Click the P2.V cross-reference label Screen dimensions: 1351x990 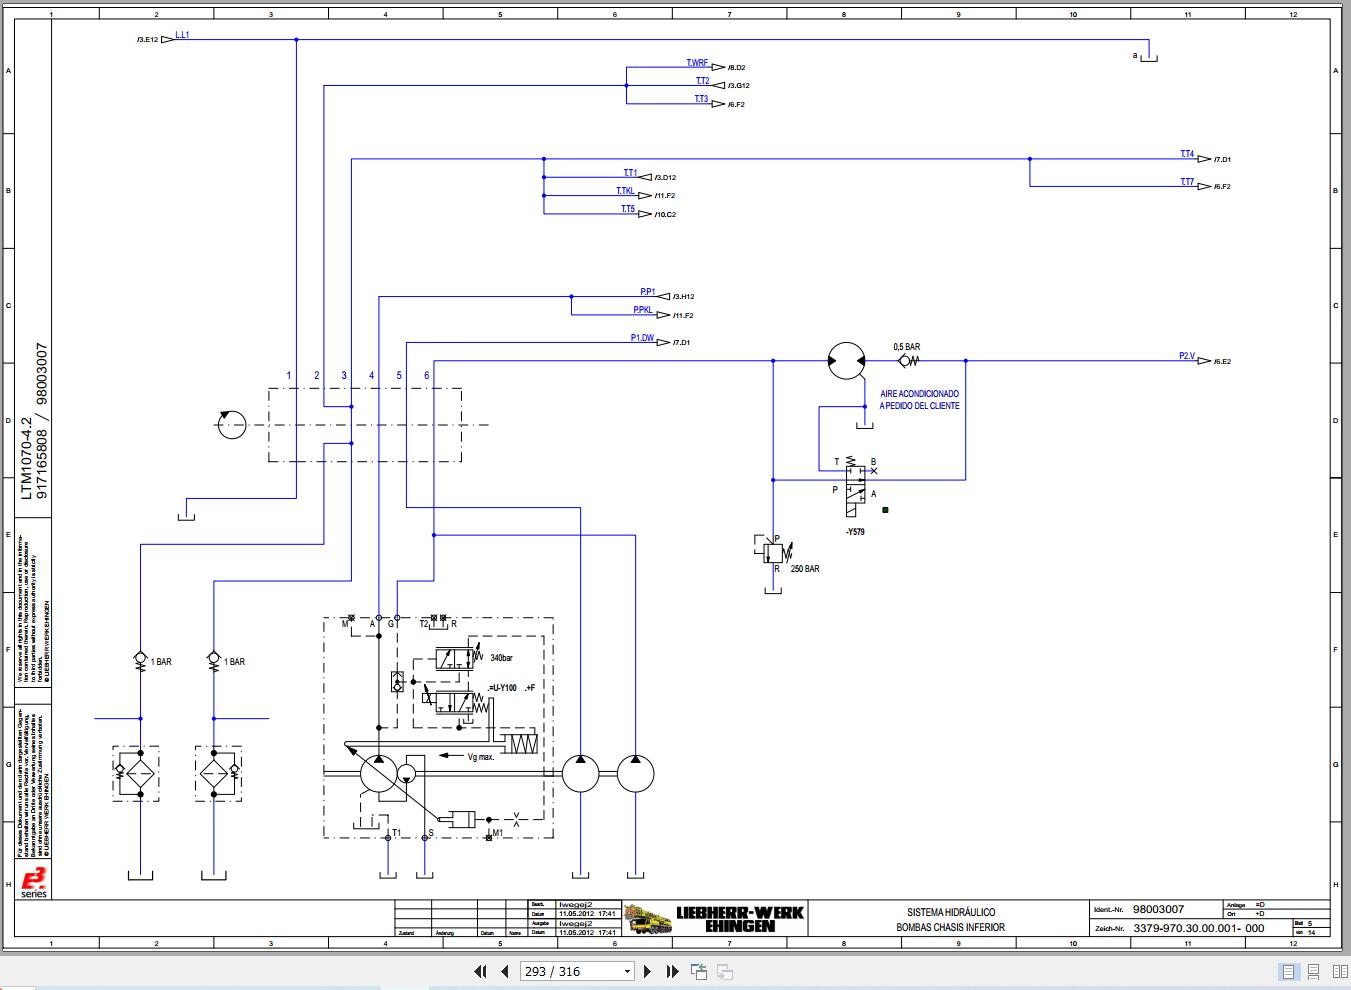[x=1187, y=355]
